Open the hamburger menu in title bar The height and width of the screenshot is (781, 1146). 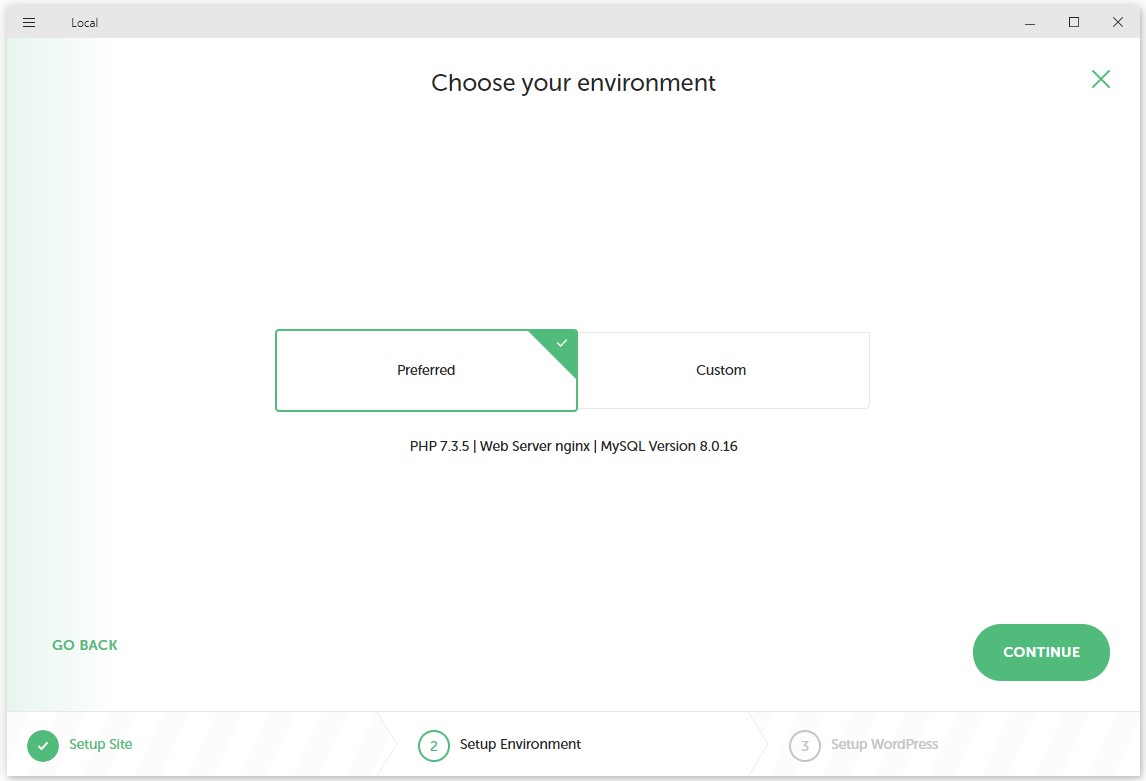click(29, 22)
